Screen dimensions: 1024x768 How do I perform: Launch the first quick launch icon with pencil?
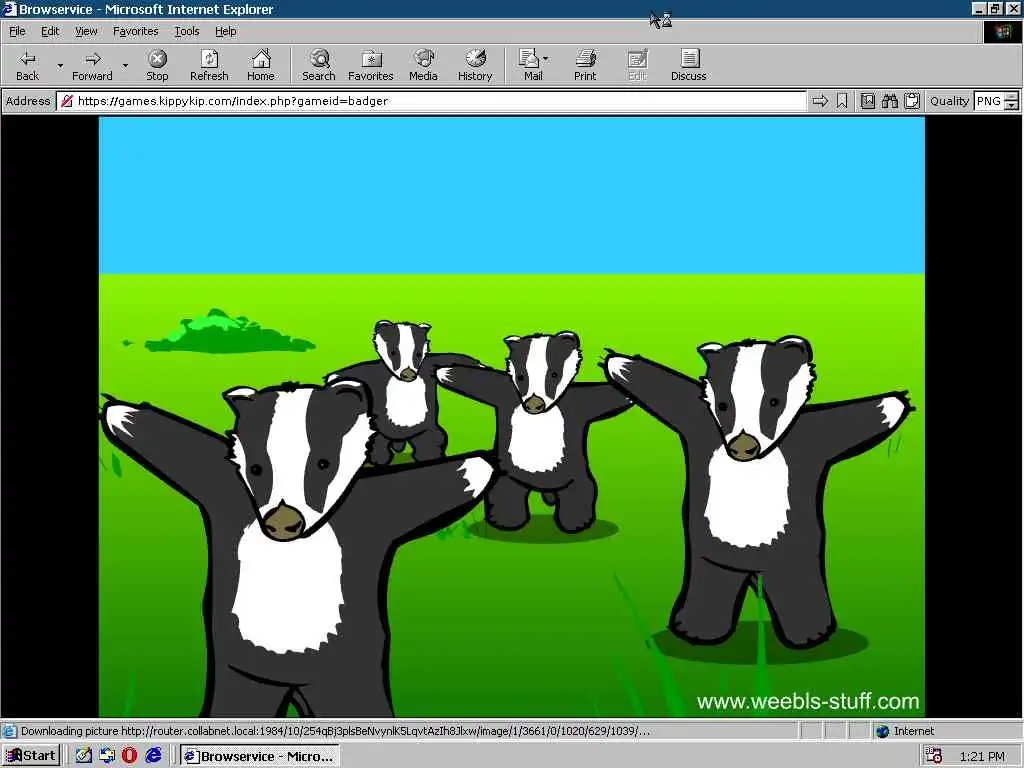[83, 756]
